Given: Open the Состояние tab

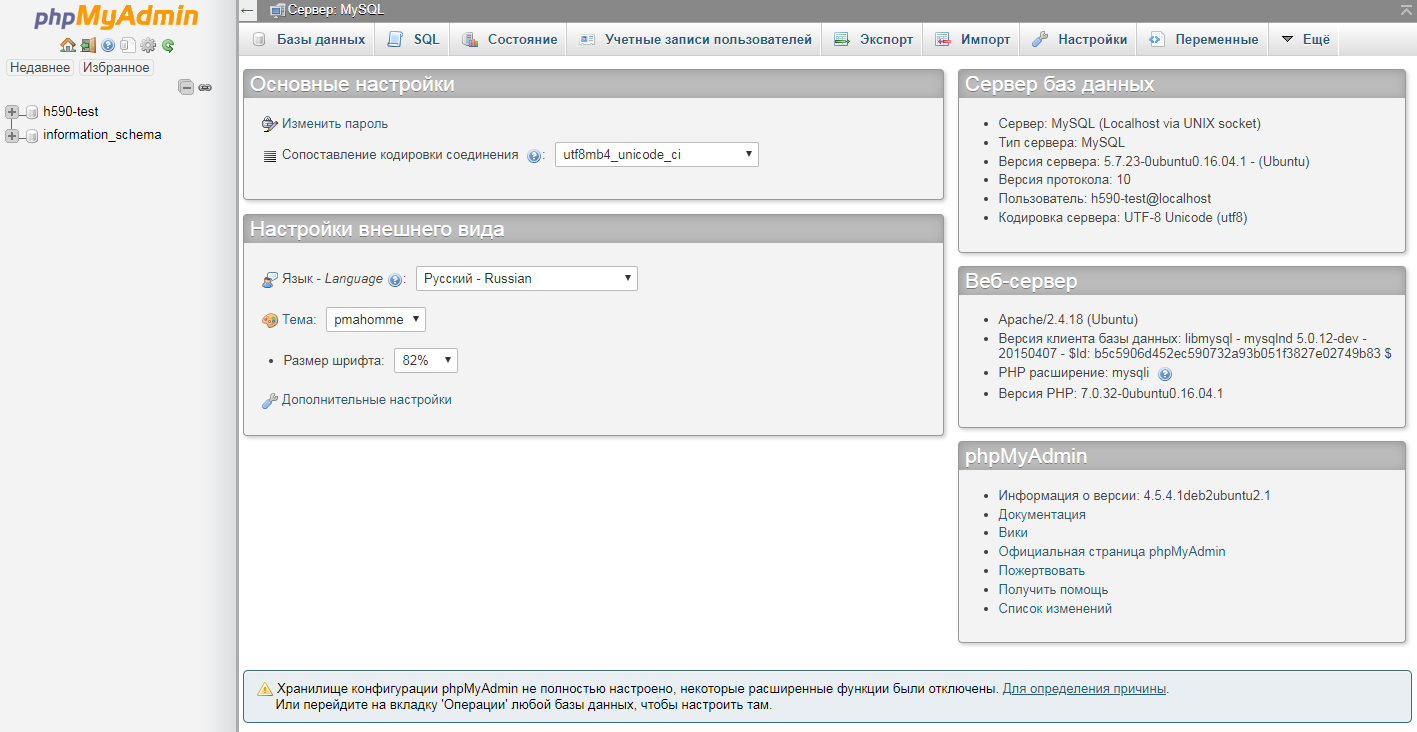Looking at the screenshot, I should [x=509, y=40].
